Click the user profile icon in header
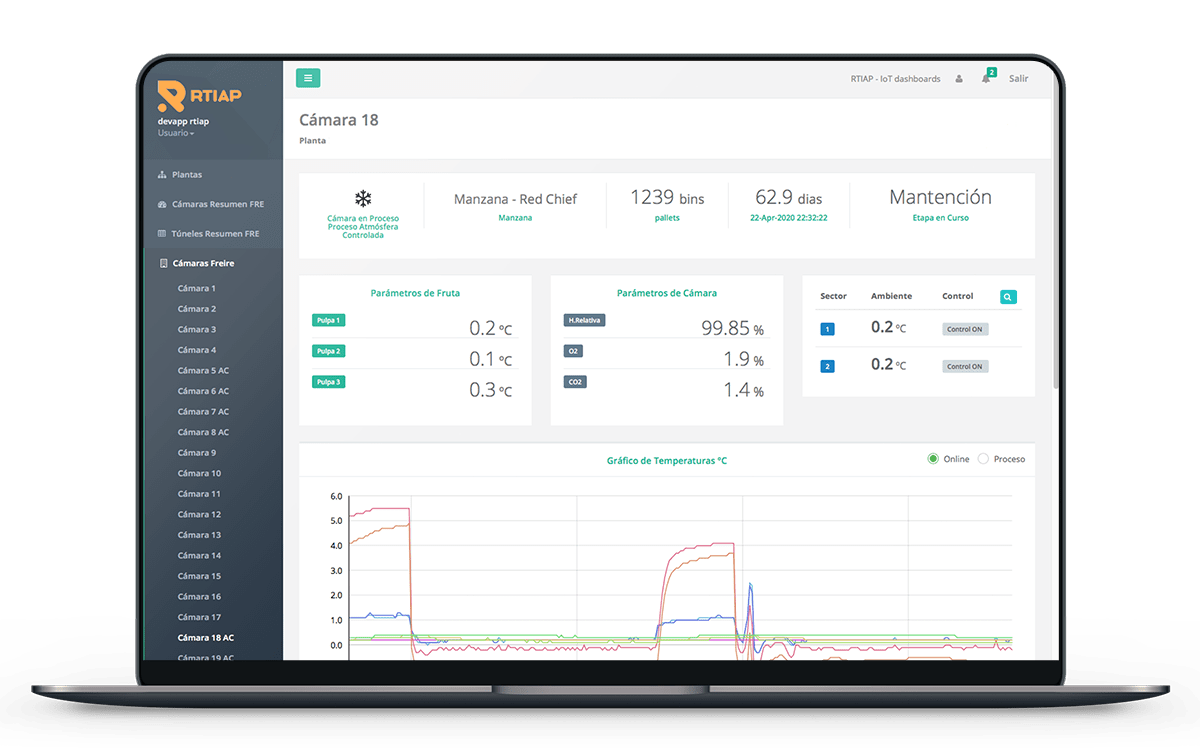Screen dimensions: 1200x748 point(959,79)
